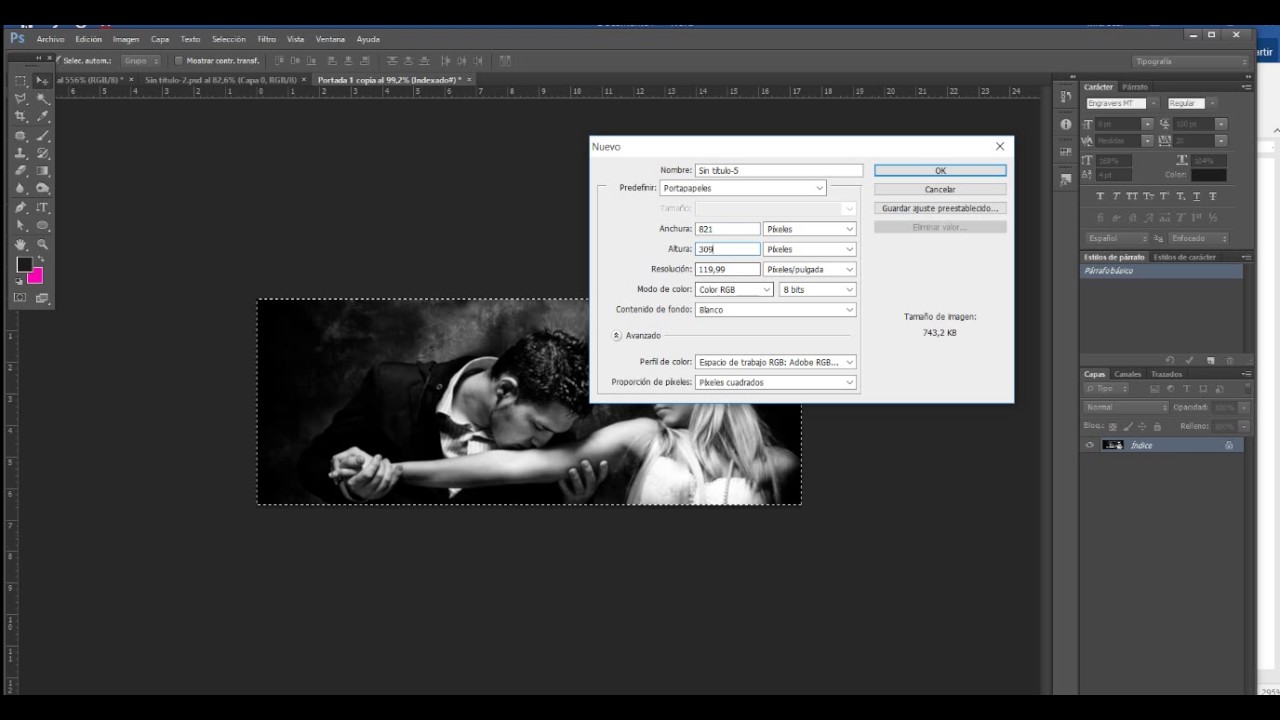
Task: Open Resolución units dropdown
Action: [x=810, y=269]
